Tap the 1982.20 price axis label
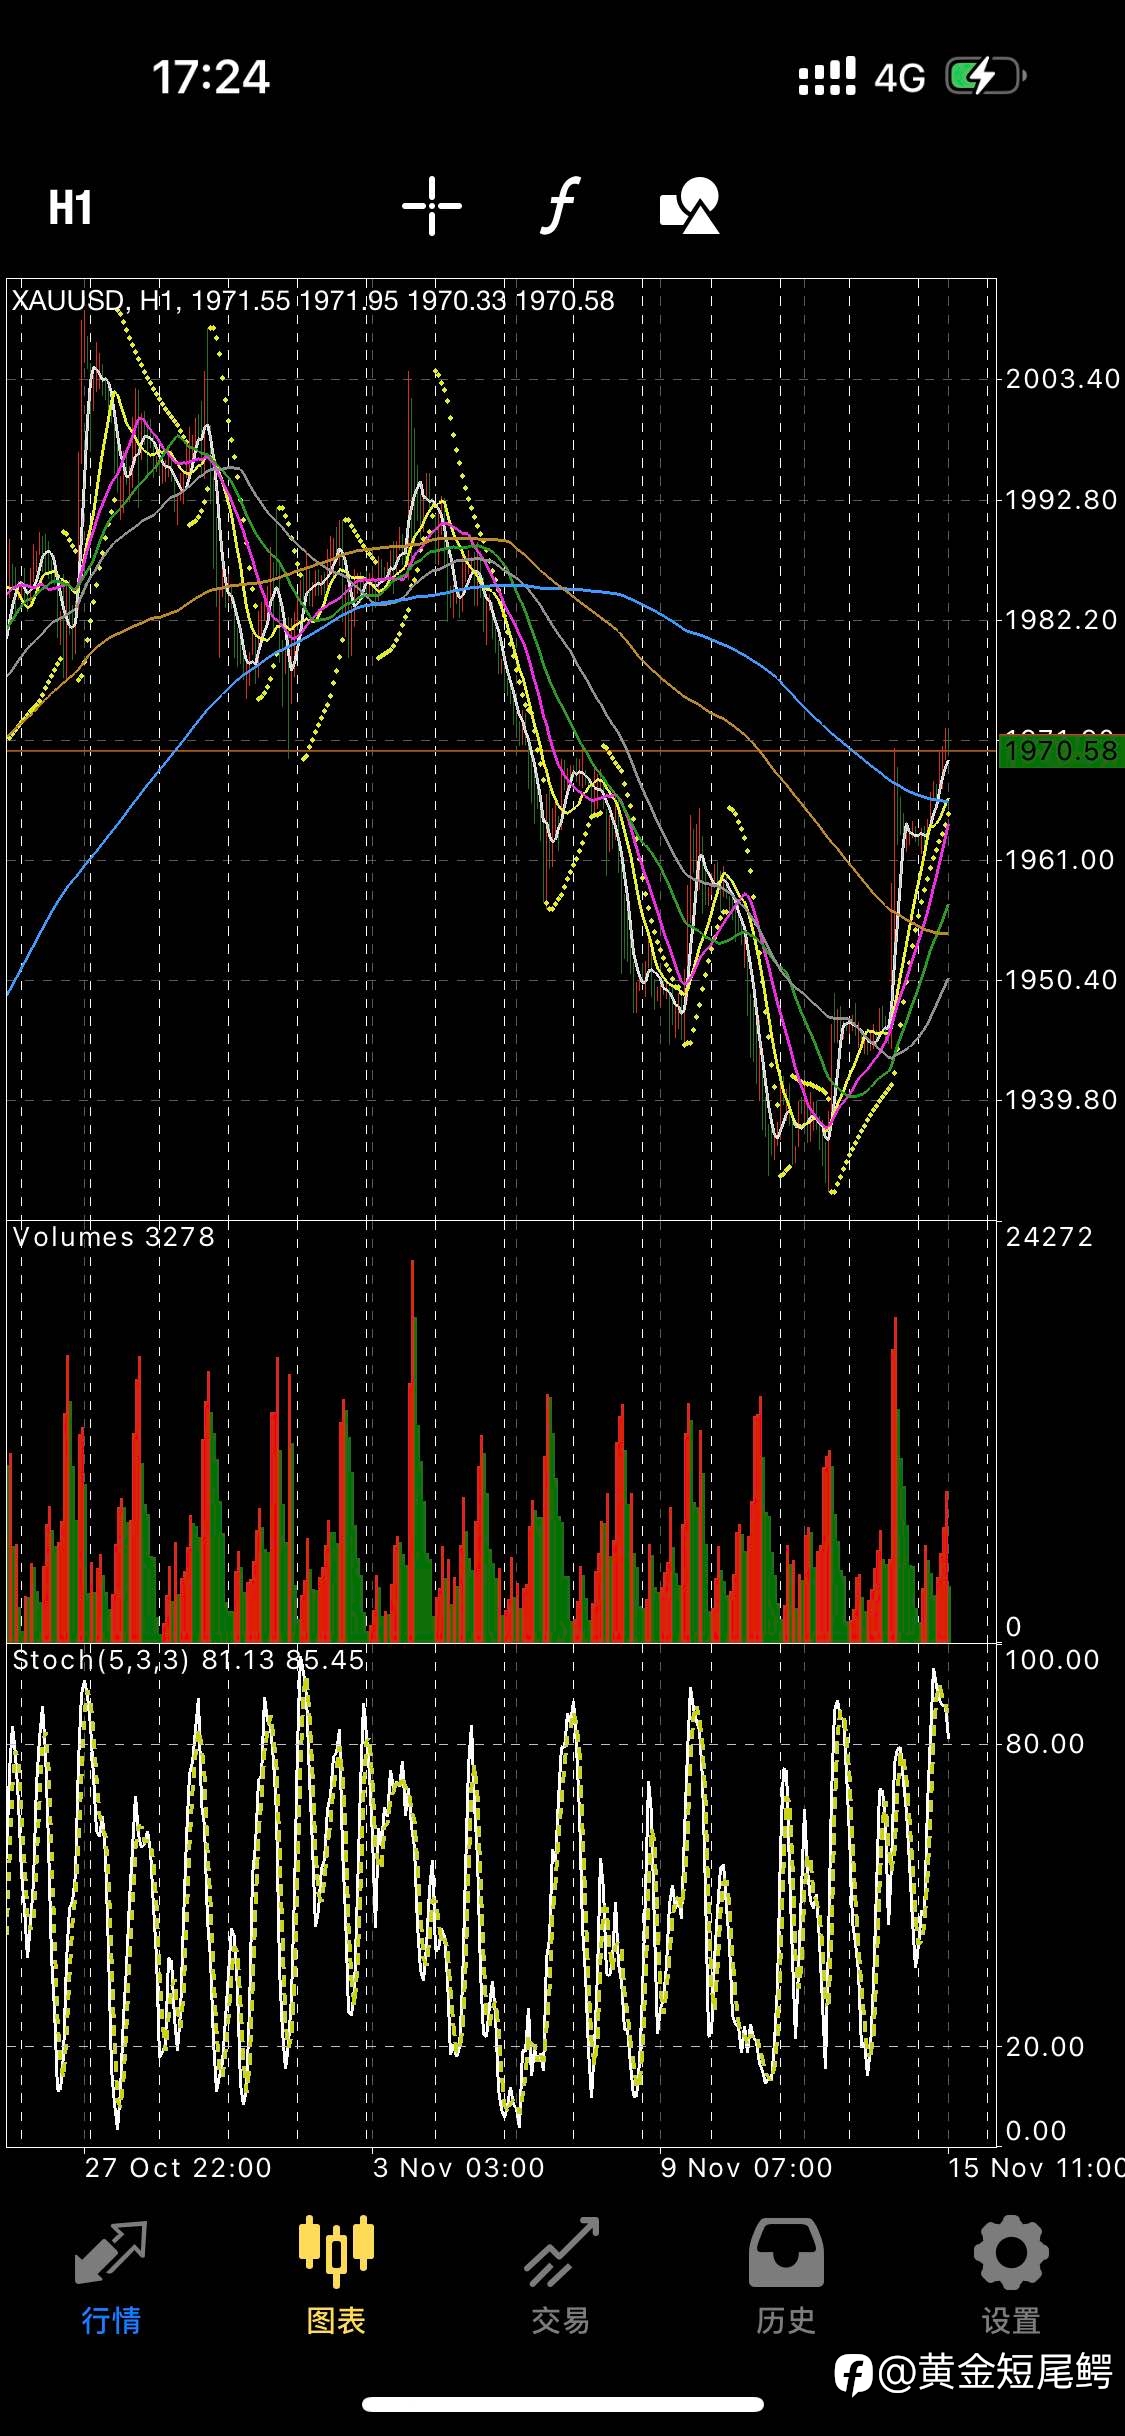Viewport: 1125px width, 2436px height. pos(1061,620)
